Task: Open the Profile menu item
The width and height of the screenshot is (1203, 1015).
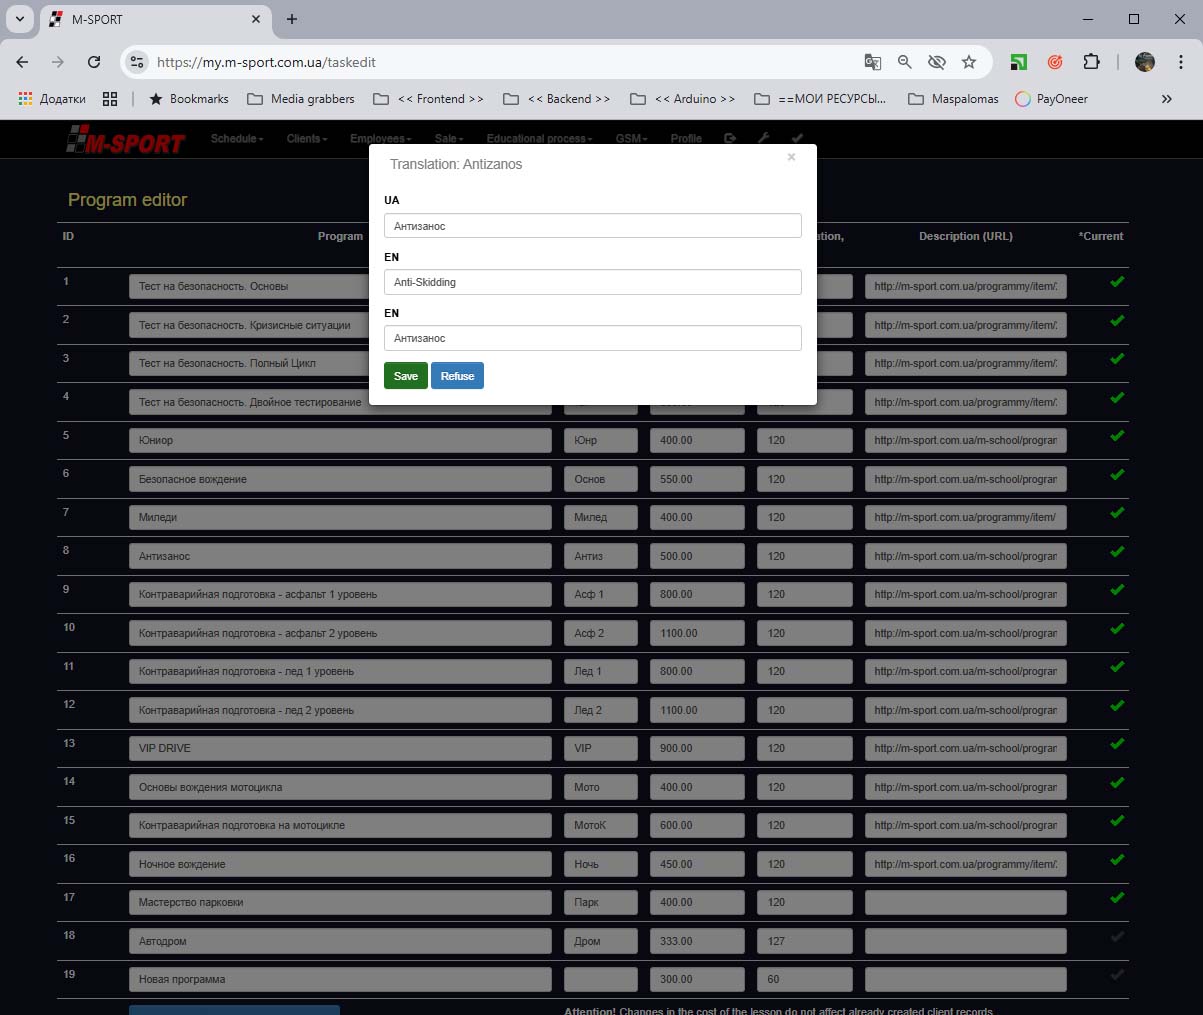Action: pos(686,139)
